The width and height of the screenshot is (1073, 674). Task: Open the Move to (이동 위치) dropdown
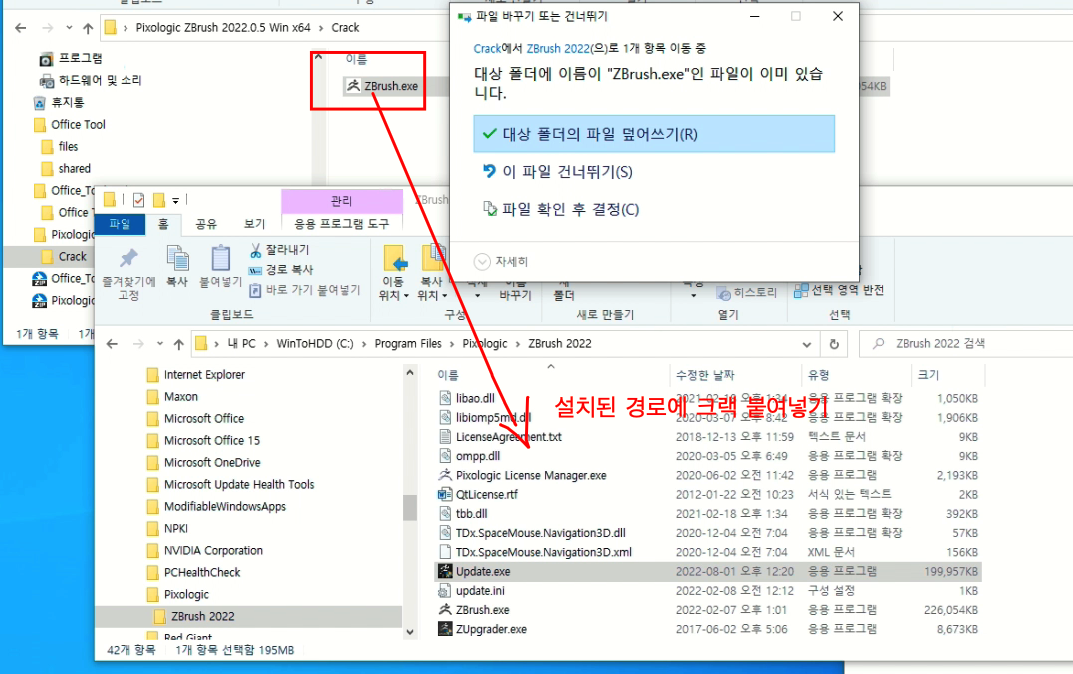393,295
